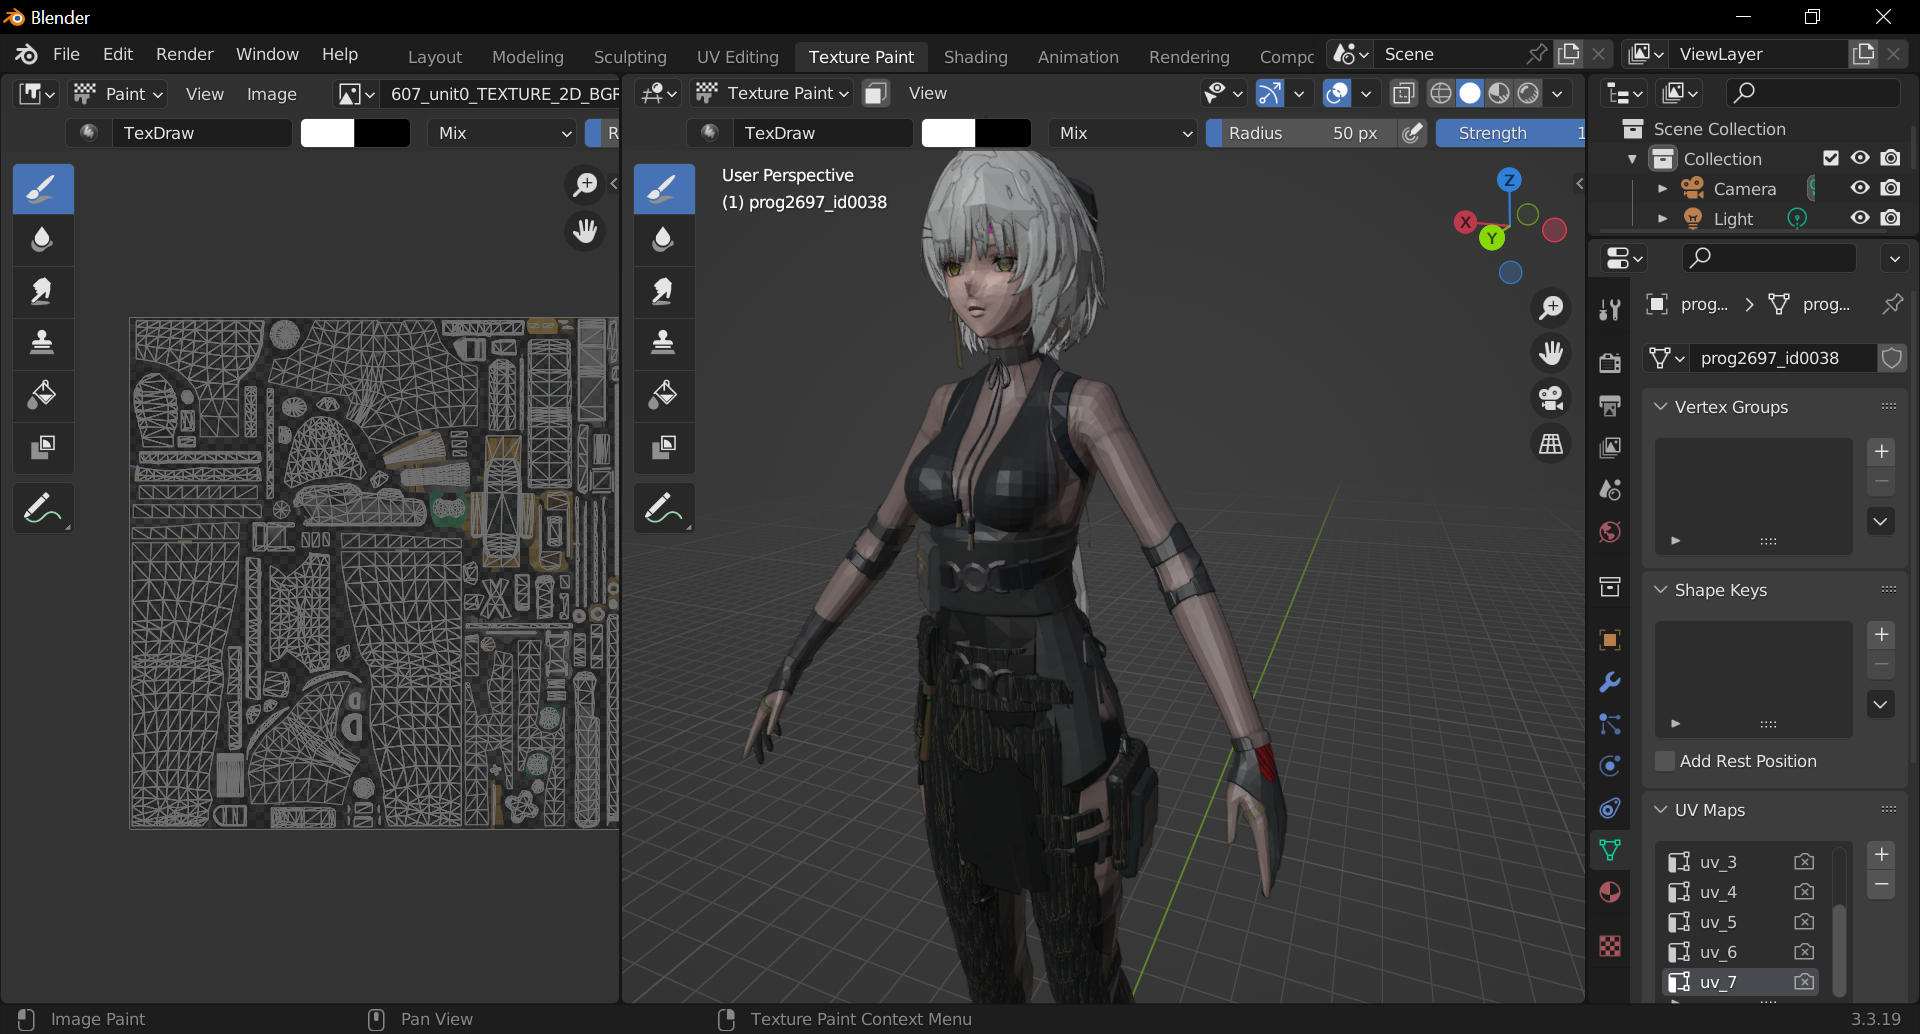
Task: Add a new shape key
Action: click(x=1881, y=635)
